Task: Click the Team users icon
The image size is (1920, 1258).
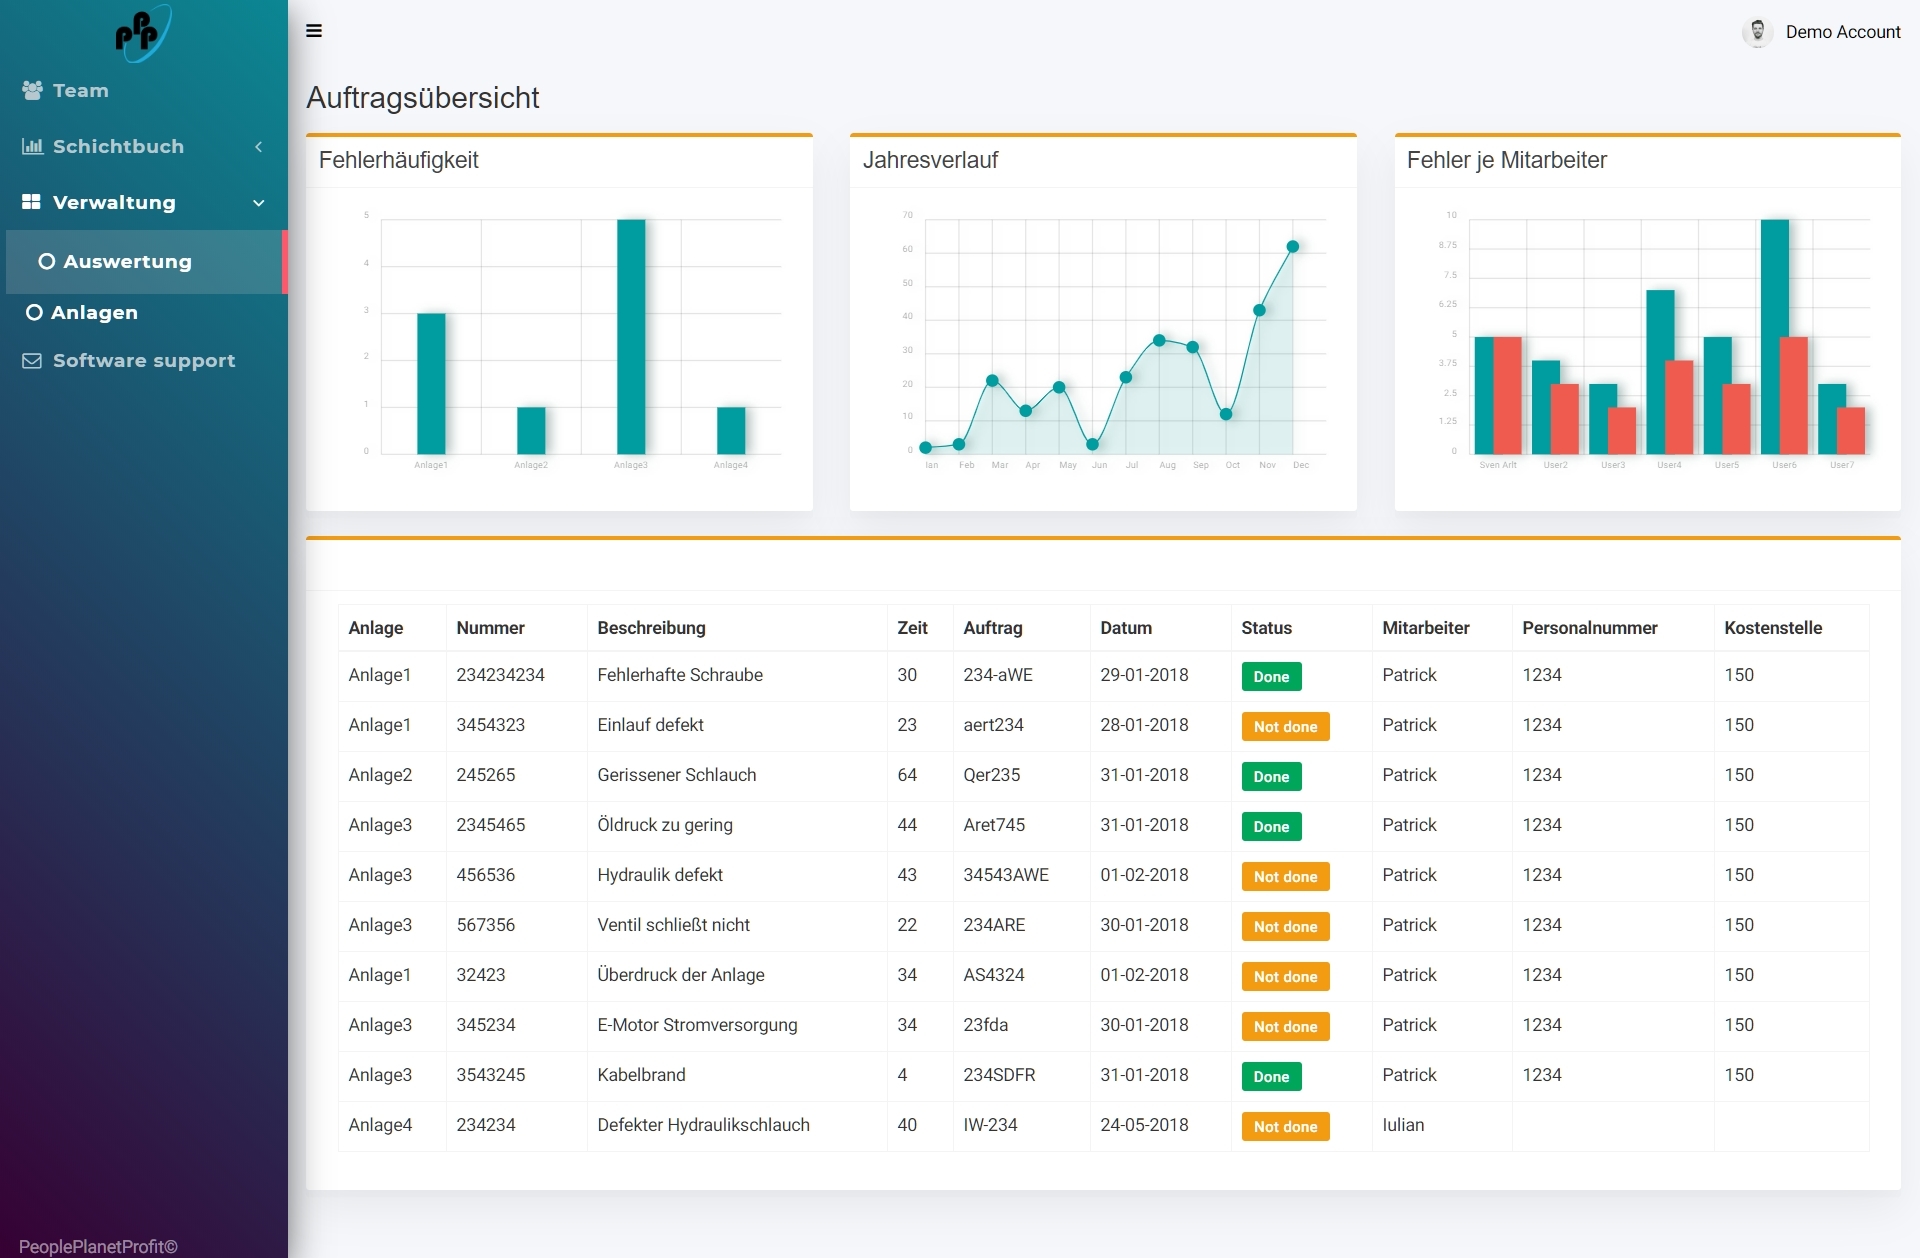Action: pos(32,90)
